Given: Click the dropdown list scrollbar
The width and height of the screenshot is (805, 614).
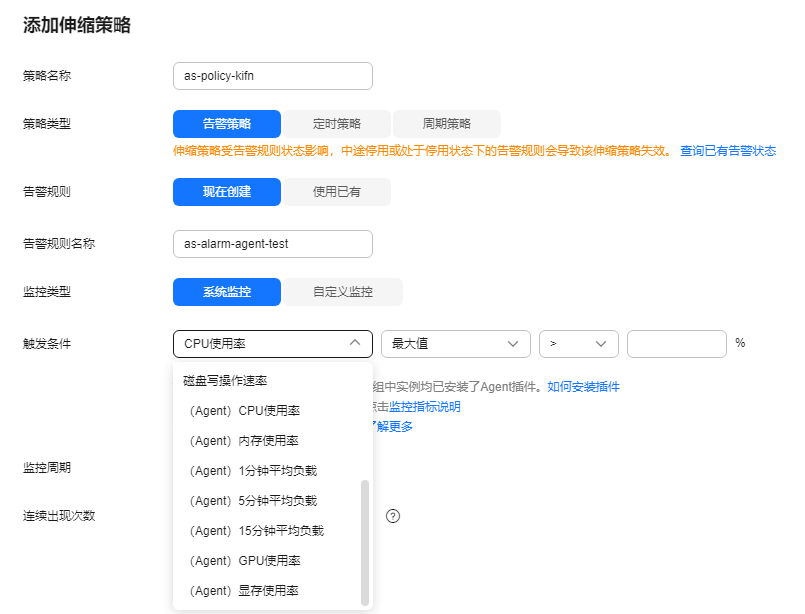Looking at the screenshot, I should [365, 540].
